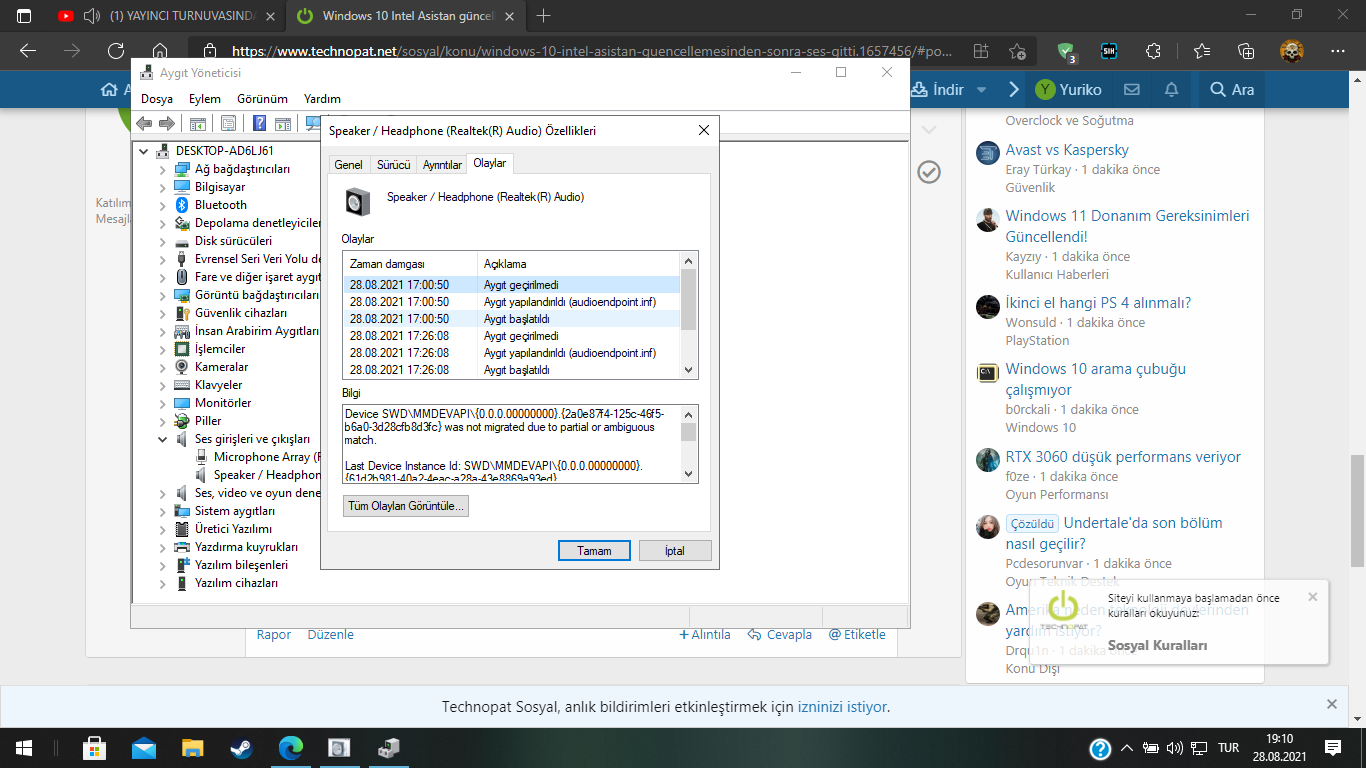The width and height of the screenshot is (1366, 768).
Task: Click the properties sheet icon in Device Manager toolbar
Action: (x=228, y=123)
